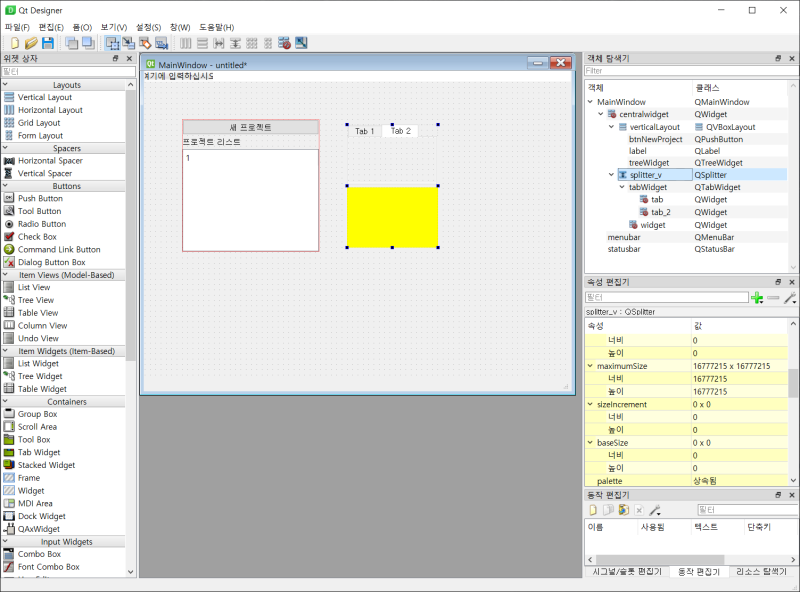800x592 pixels.
Task: Float the 위젯 상자 dock panel
Action: point(115,59)
